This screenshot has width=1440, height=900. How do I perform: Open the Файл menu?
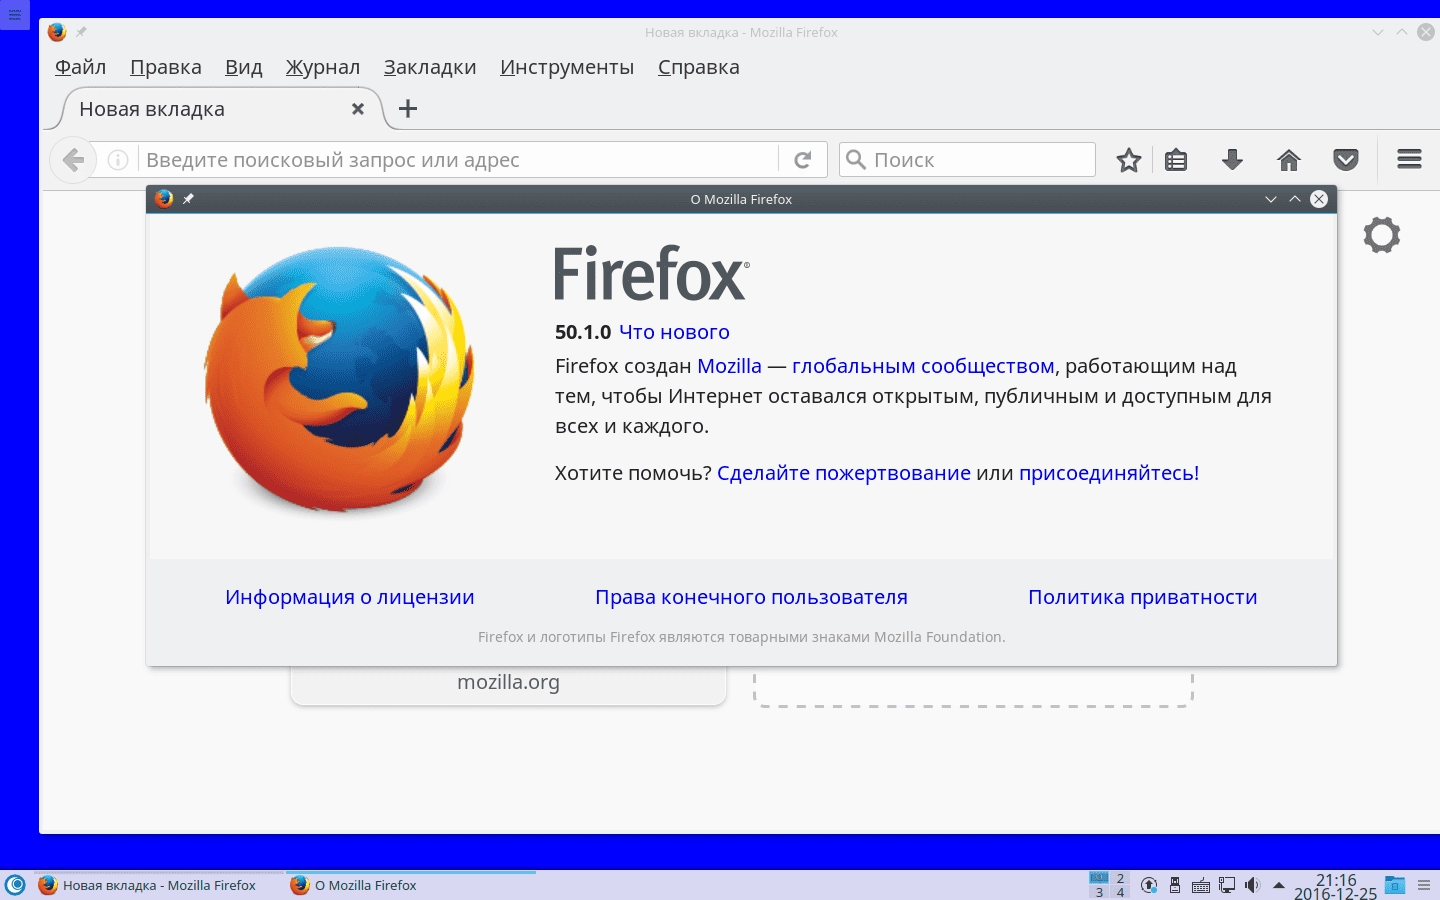click(x=80, y=67)
